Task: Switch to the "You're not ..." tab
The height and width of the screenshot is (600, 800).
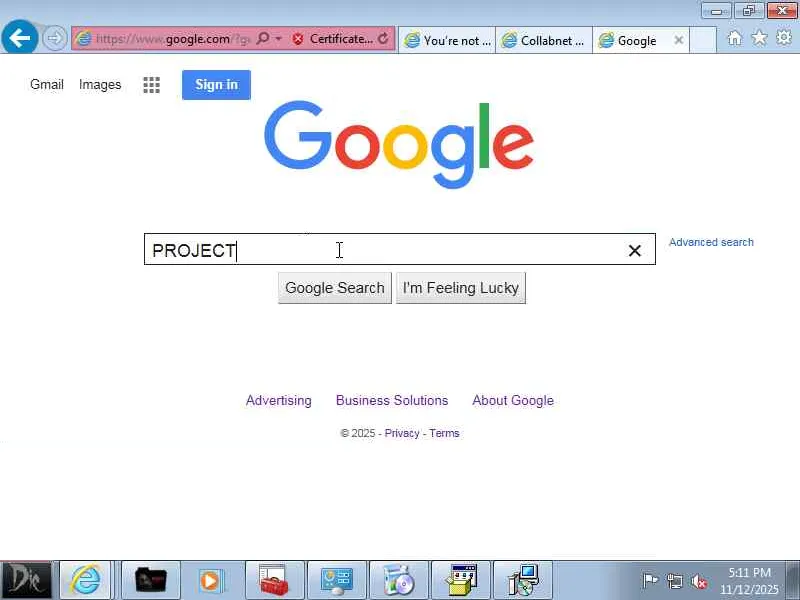Action: [x=447, y=40]
